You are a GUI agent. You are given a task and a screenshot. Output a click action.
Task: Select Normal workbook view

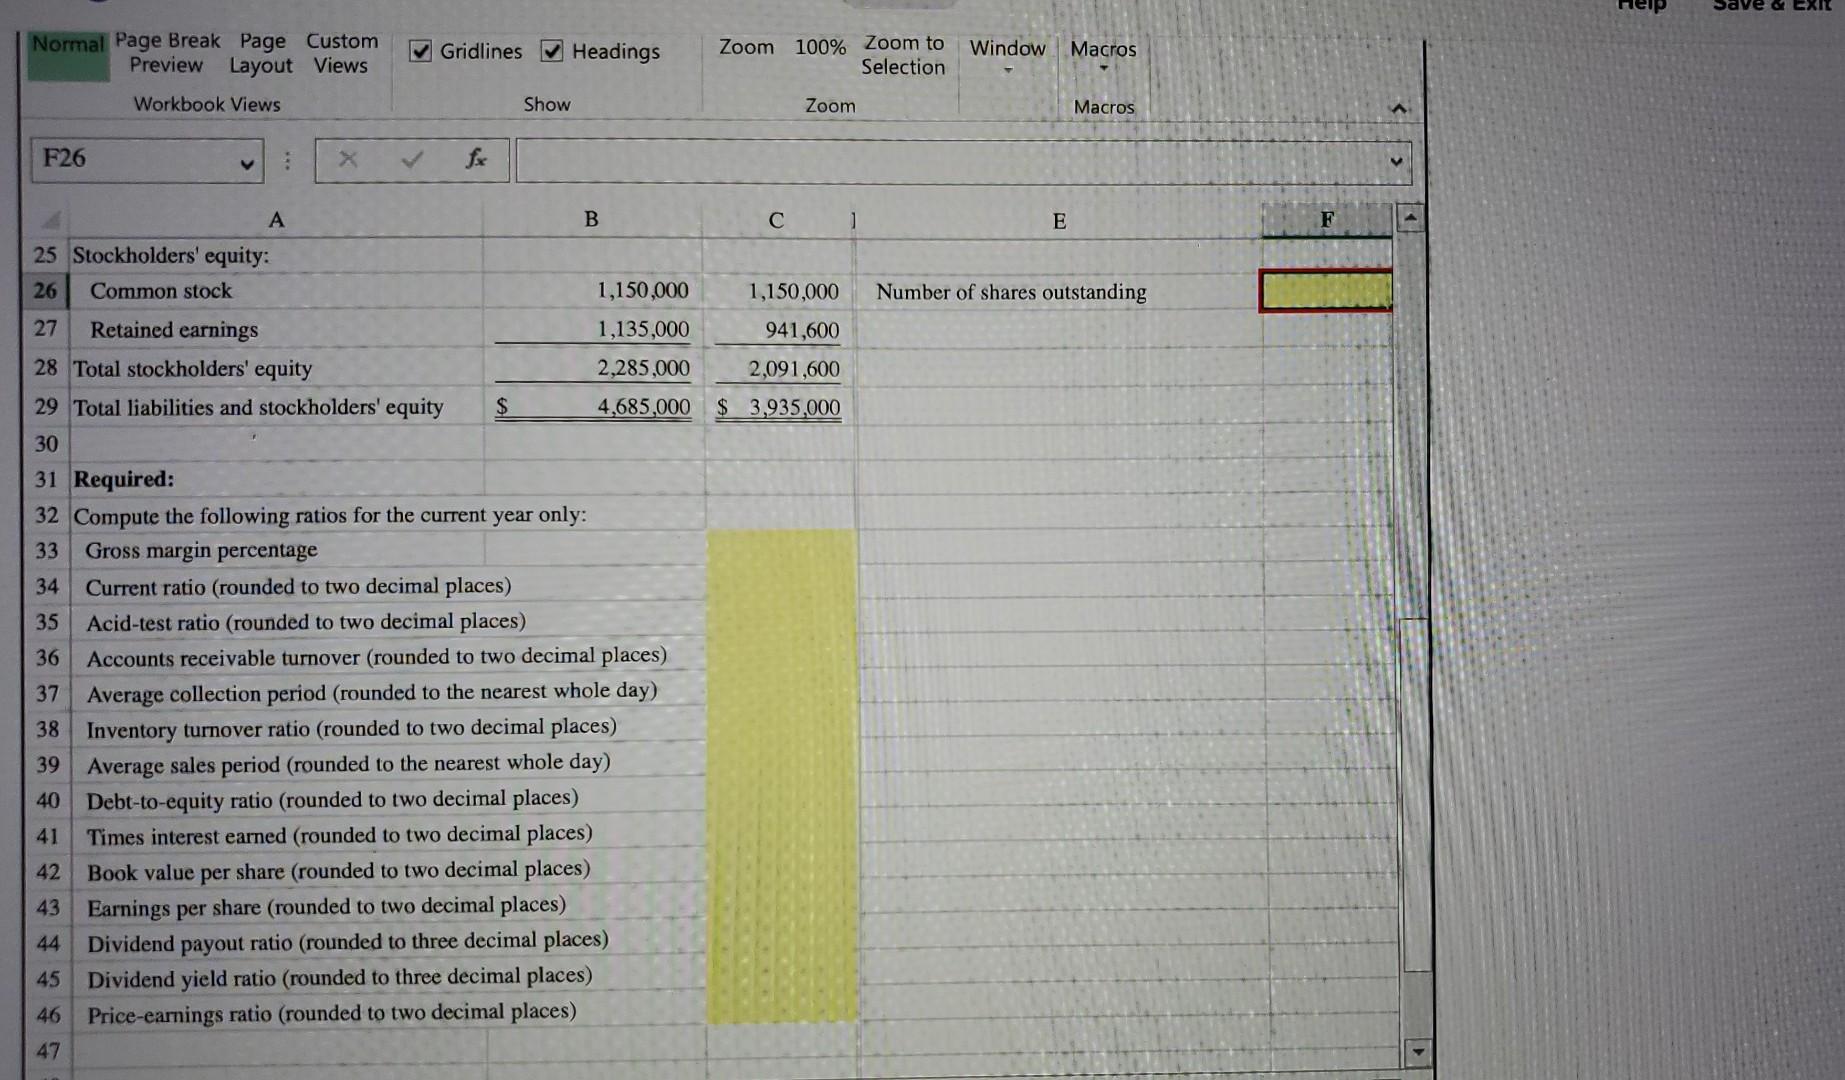pyautogui.click(x=67, y=56)
